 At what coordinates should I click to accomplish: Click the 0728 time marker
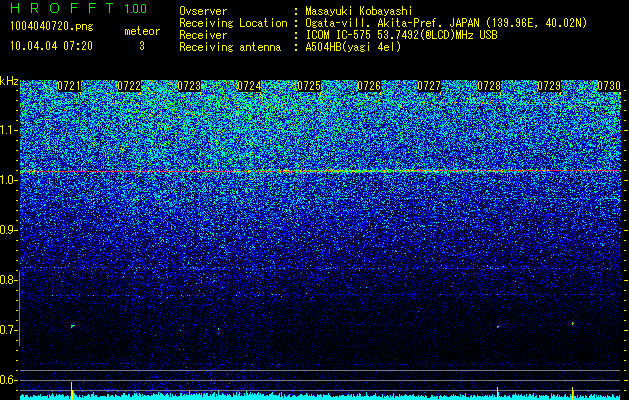pos(489,86)
